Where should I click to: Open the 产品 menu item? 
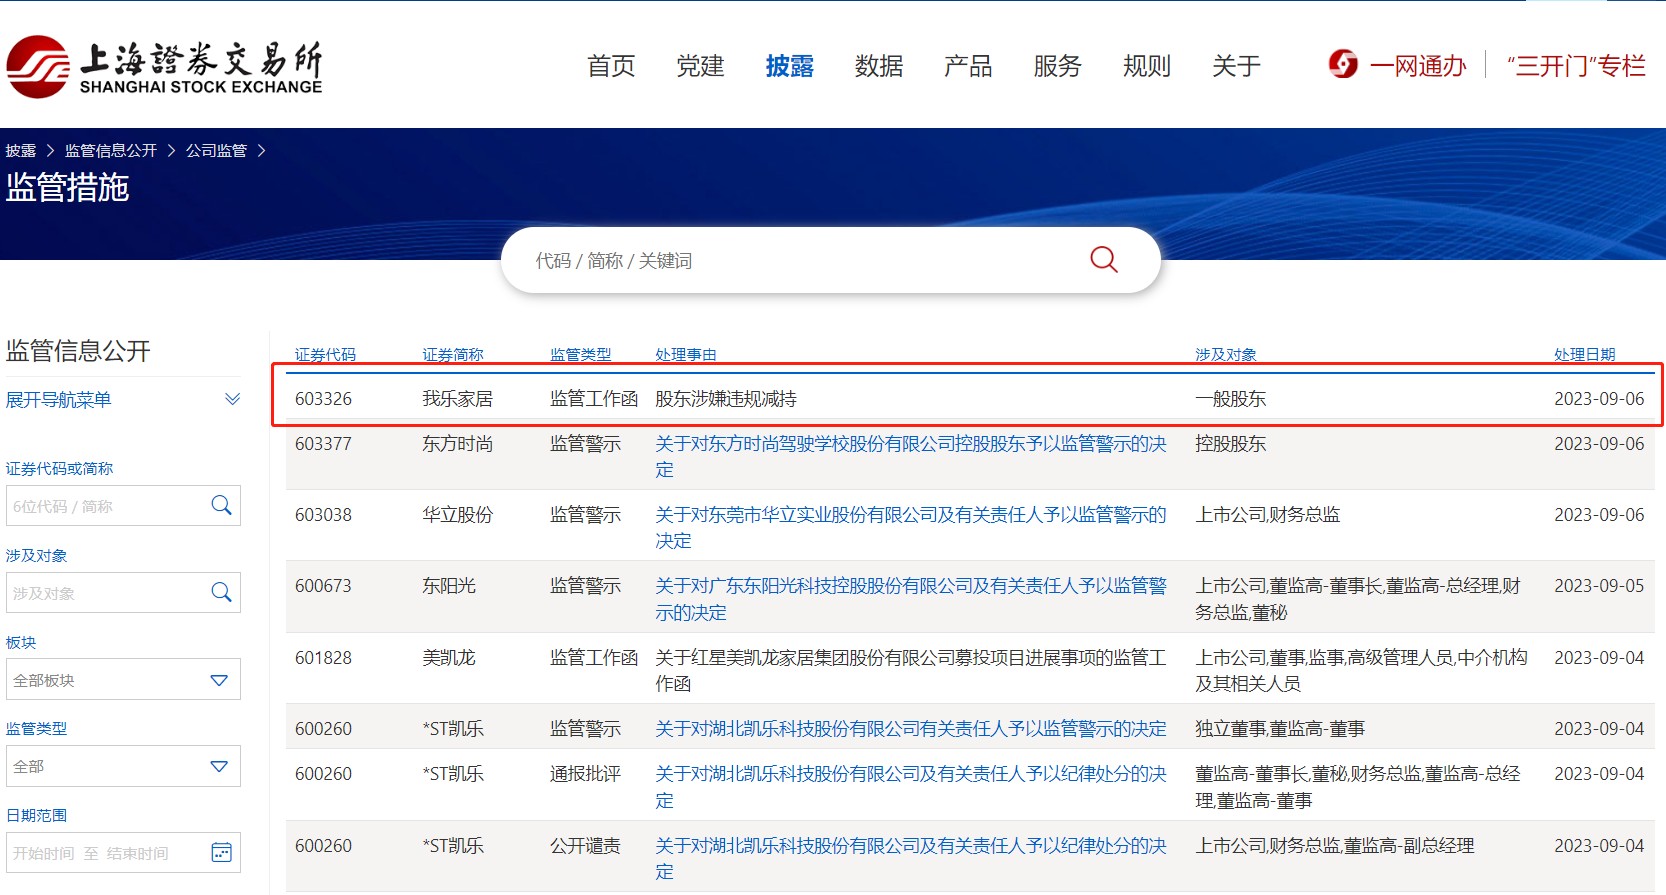(968, 66)
